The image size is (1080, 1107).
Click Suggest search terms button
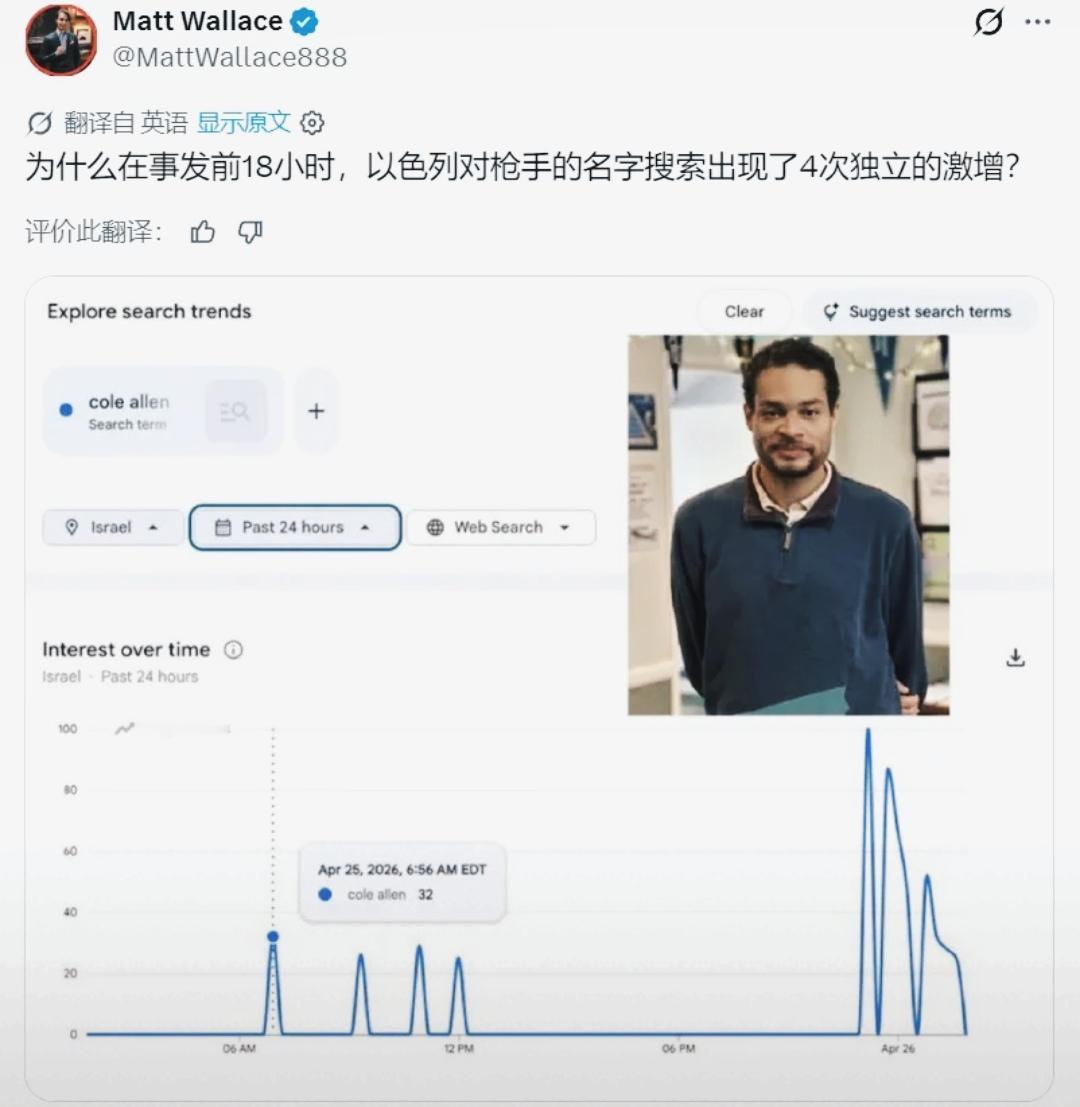pyautogui.click(x=918, y=311)
